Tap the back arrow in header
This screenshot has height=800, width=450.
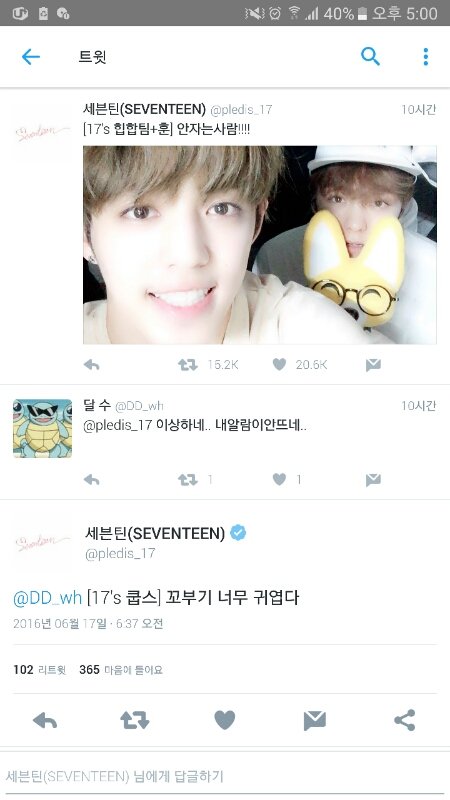pos(31,57)
